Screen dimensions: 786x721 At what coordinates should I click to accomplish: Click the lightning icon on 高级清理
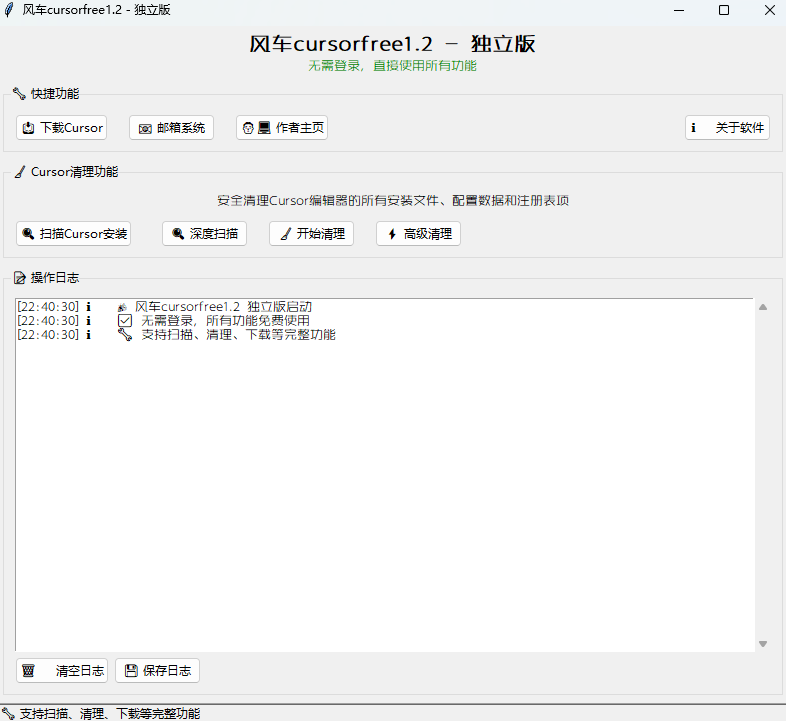click(392, 234)
